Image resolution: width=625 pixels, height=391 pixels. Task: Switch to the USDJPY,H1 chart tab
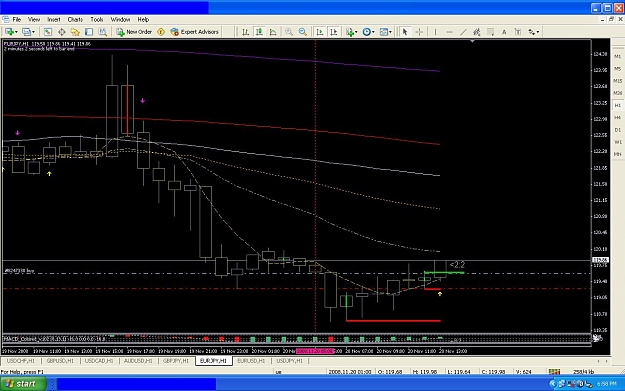click(289, 361)
